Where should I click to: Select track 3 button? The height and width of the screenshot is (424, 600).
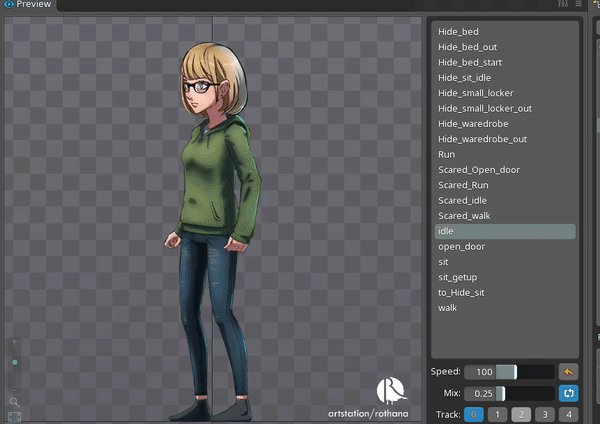[x=545, y=414]
